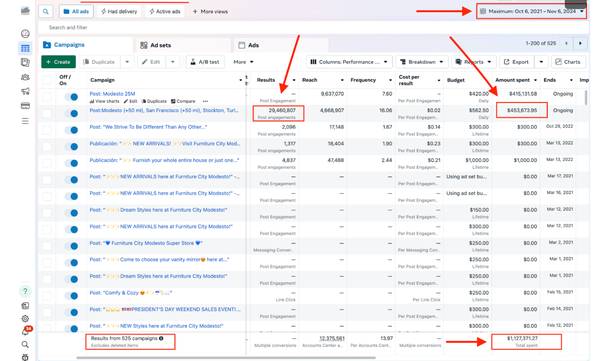Screen dimensions: 600x361
Task: Toggle off the Post: Modesto 25M campaign
Action: coord(72,97)
